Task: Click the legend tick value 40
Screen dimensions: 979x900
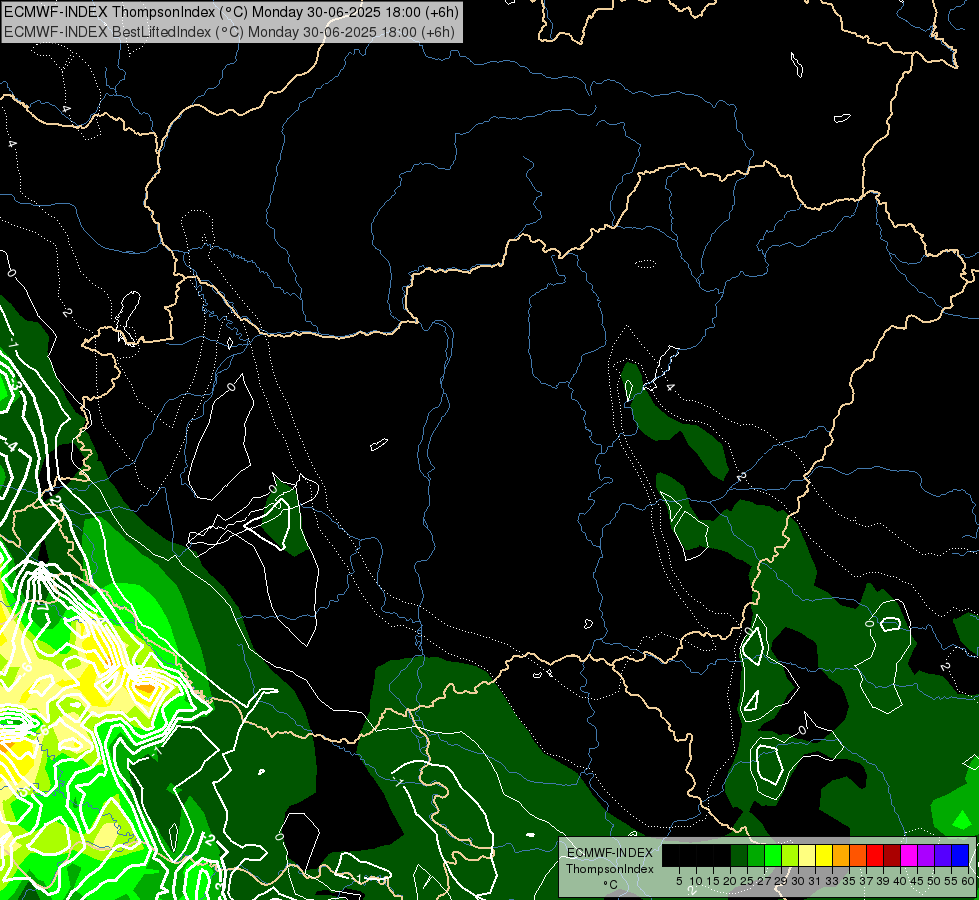Action: (x=901, y=881)
